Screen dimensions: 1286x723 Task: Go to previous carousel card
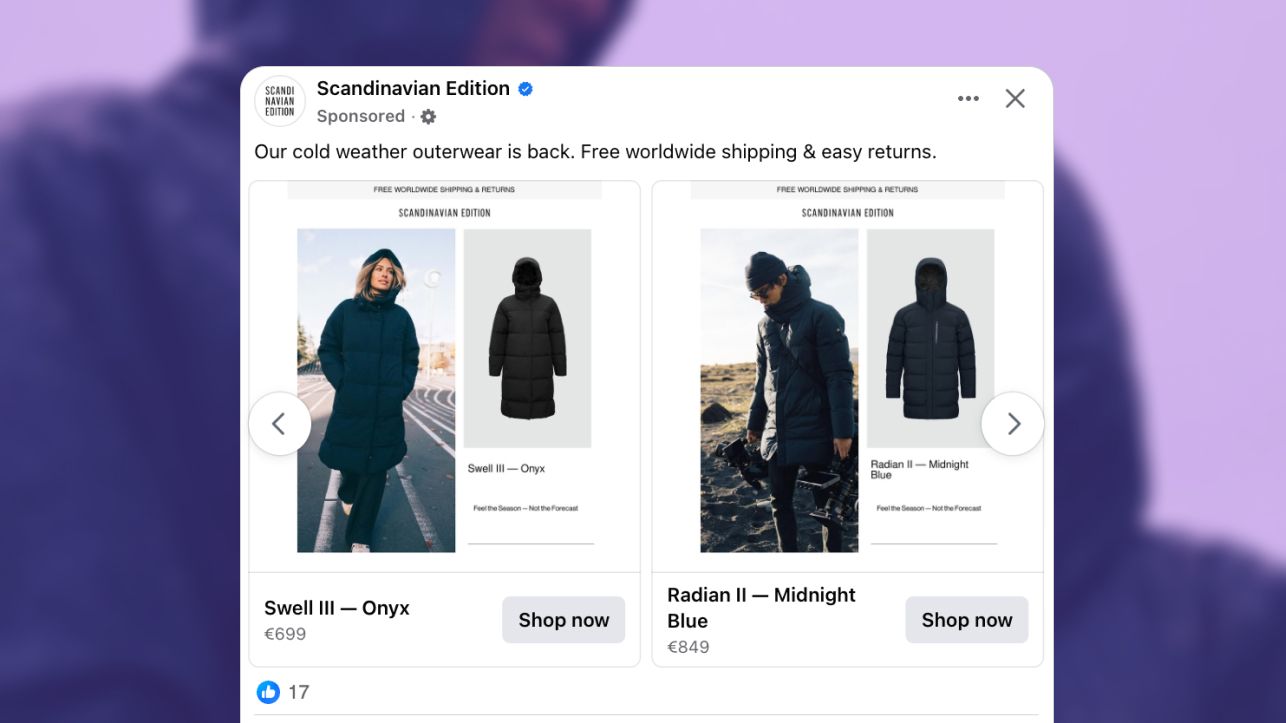point(279,424)
